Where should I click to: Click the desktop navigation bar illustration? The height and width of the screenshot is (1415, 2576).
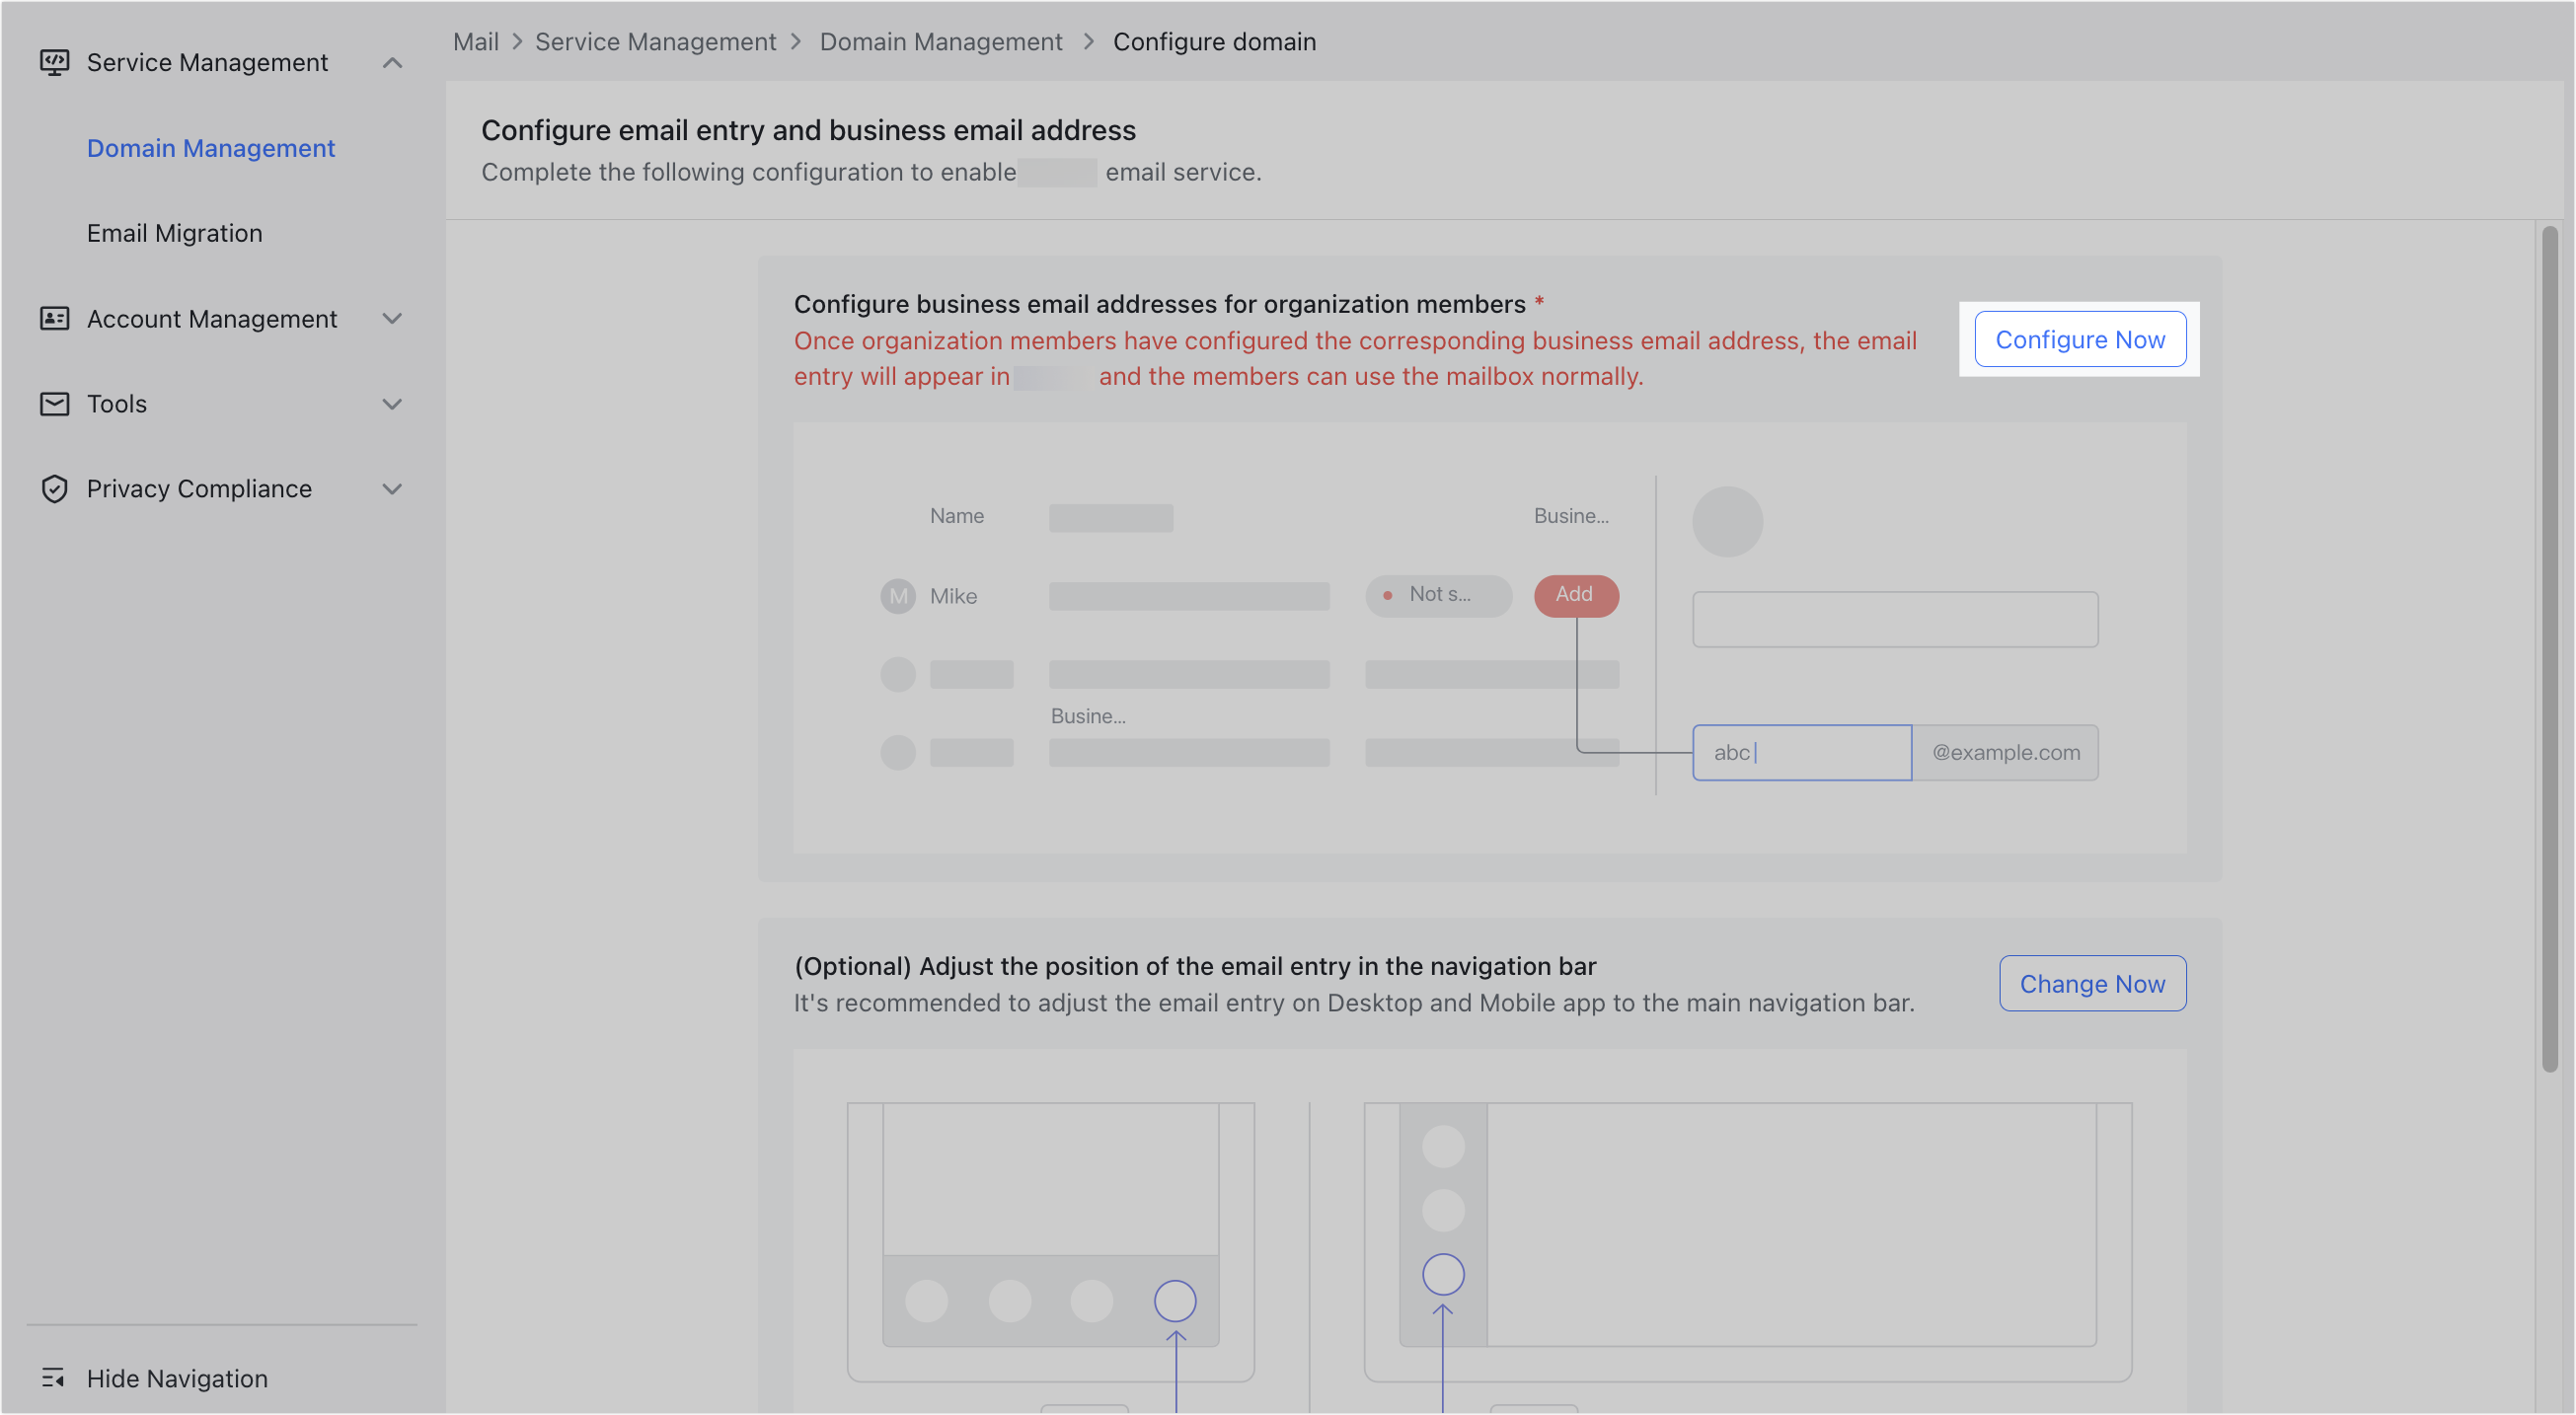point(1443,1225)
